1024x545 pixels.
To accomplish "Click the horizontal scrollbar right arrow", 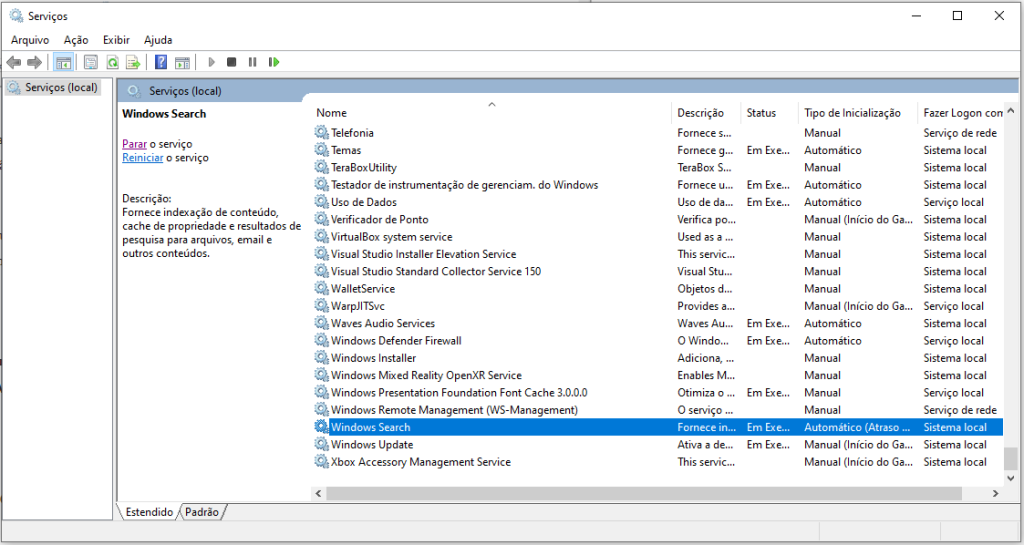I will click(996, 493).
